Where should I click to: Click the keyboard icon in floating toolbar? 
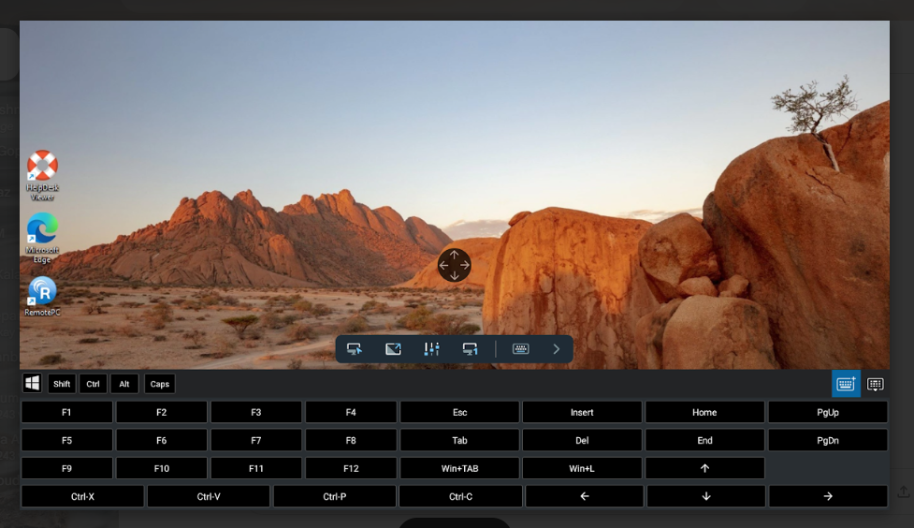coord(520,349)
